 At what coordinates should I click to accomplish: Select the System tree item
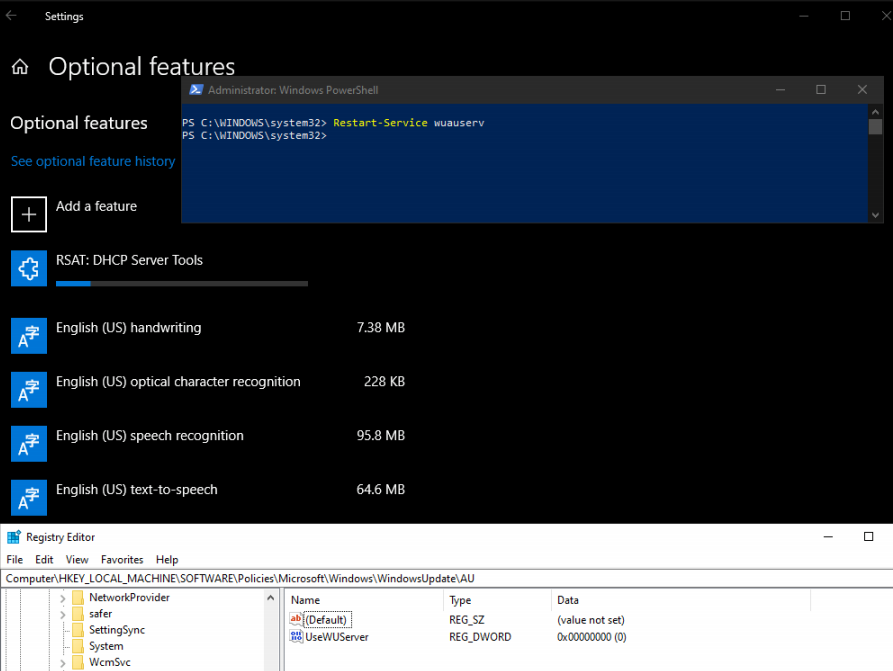(106, 646)
